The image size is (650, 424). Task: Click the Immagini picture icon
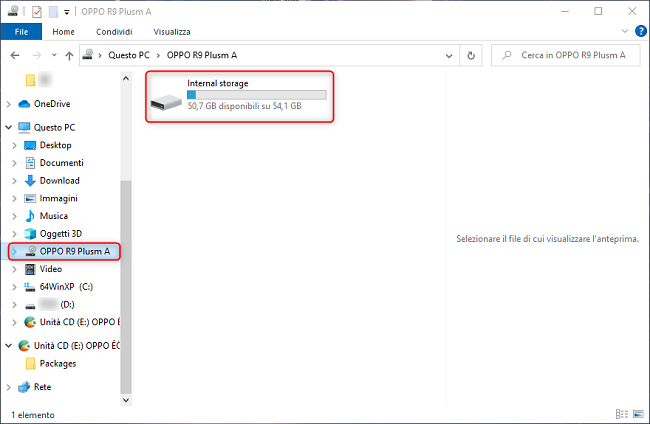point(30,199)
